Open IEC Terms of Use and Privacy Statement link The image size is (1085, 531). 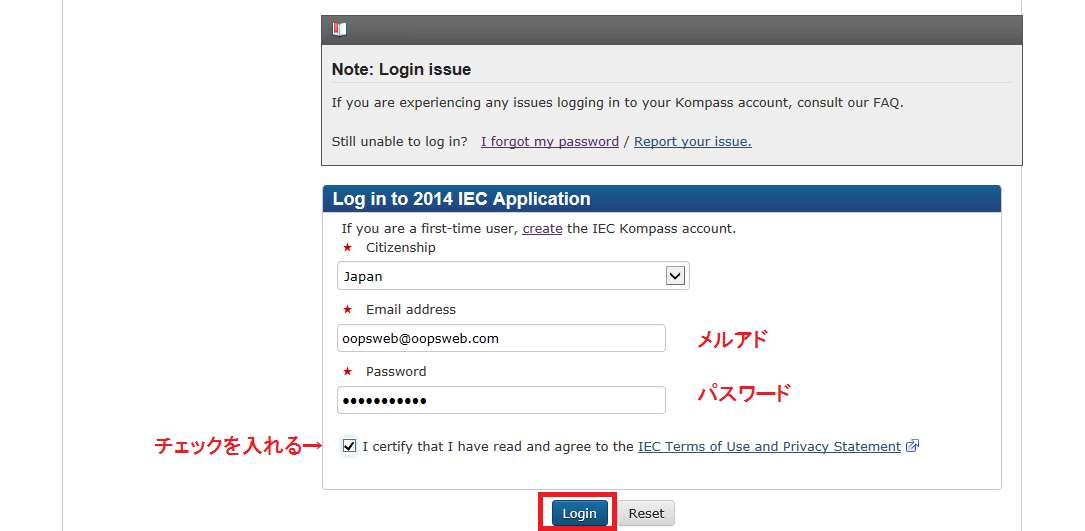(x=769, y=447)
